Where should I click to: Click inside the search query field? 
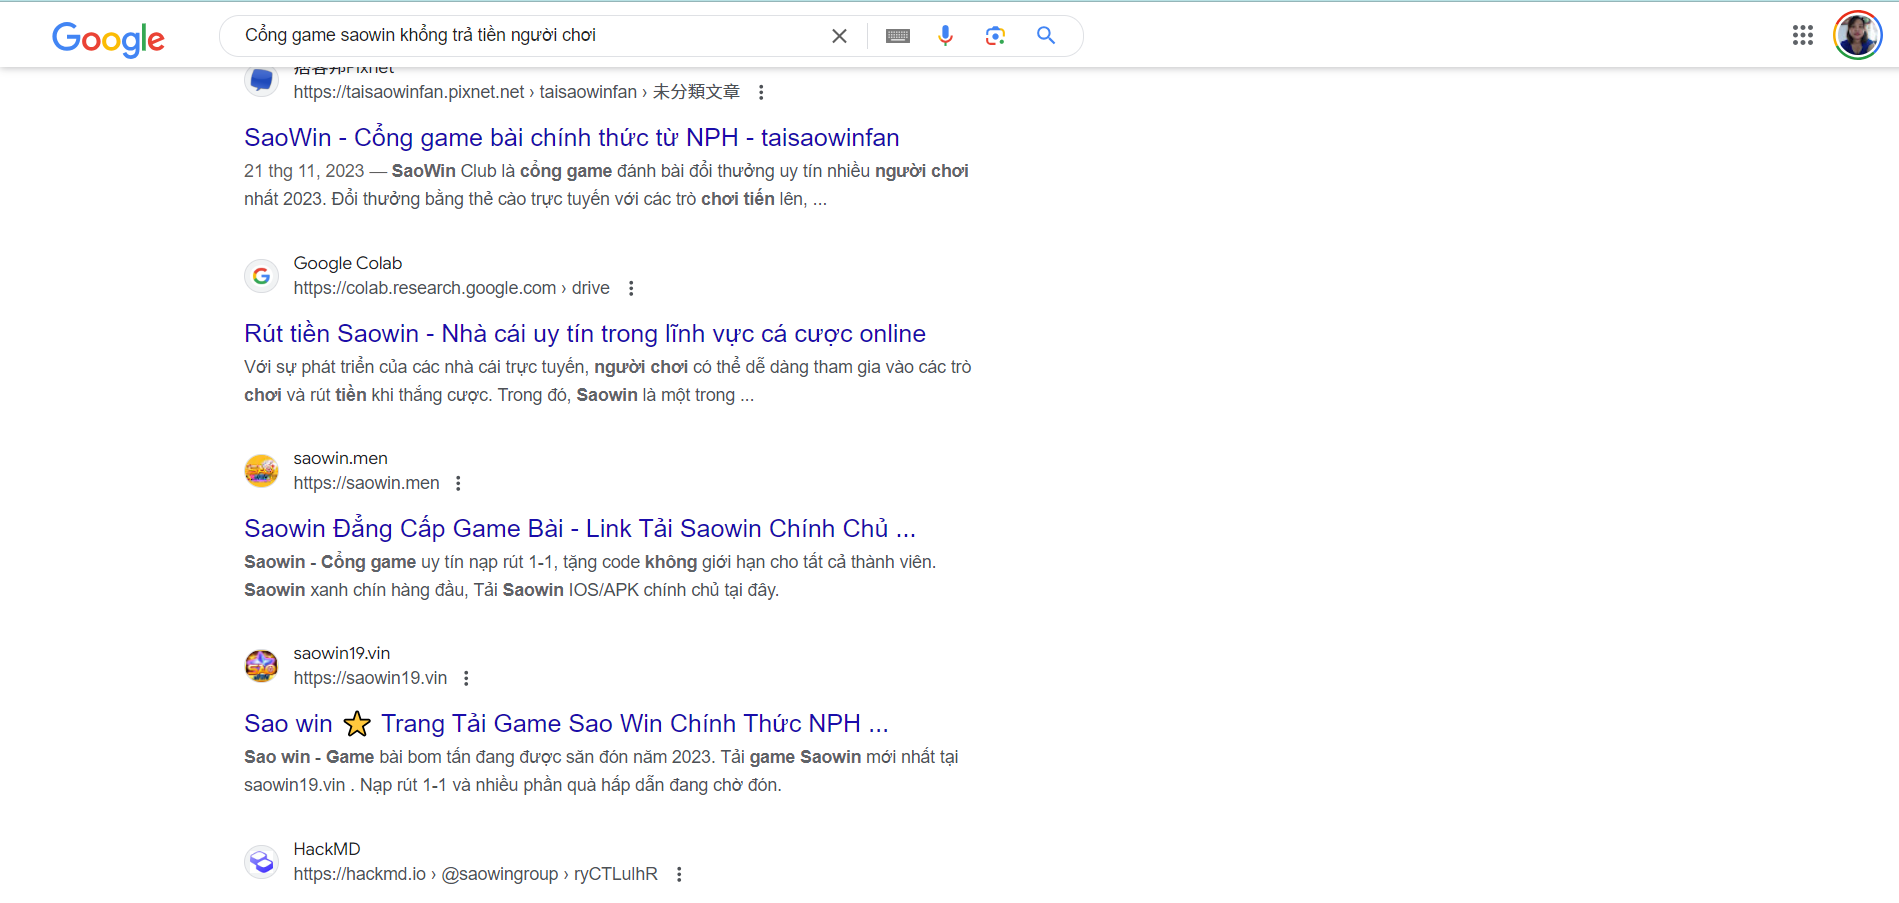530,36
